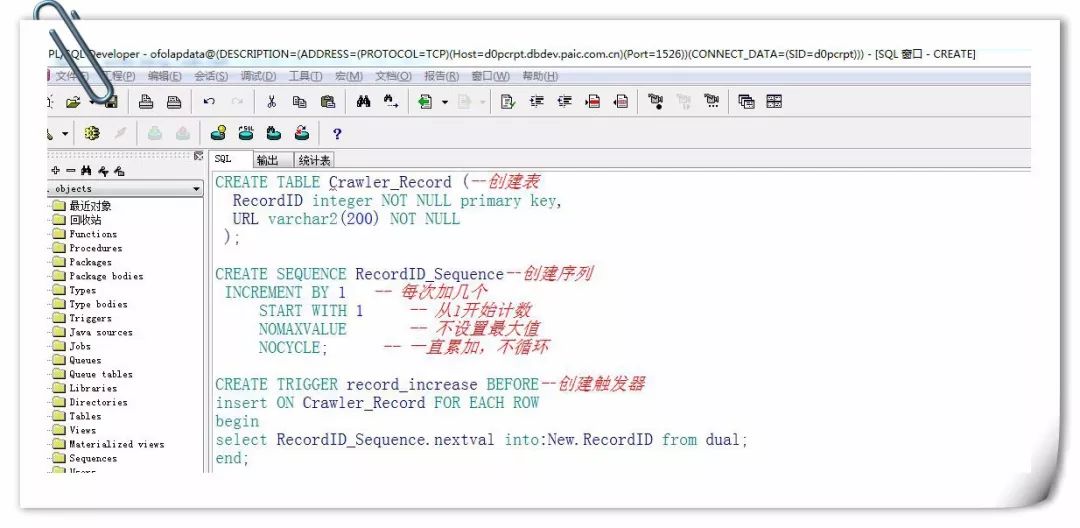Expand the tree with the browser's plus icon

[56, 171]
